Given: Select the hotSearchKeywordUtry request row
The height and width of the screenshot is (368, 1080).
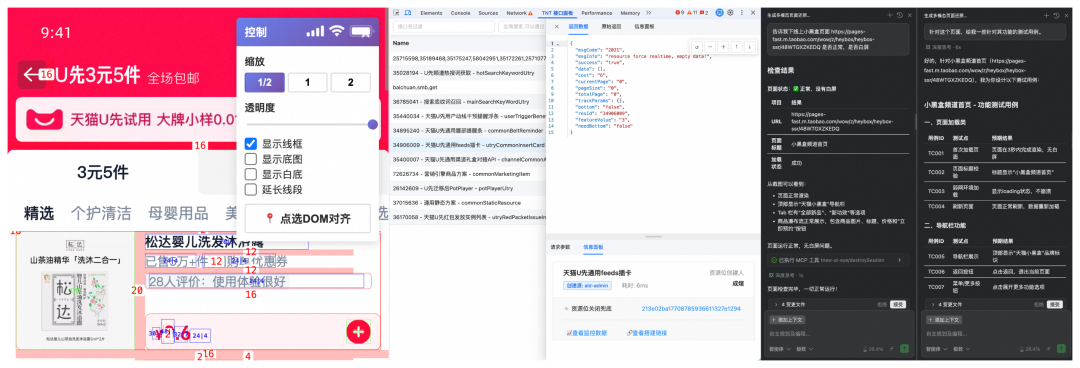Looking at the screenshot, I should tap(468, 72).
